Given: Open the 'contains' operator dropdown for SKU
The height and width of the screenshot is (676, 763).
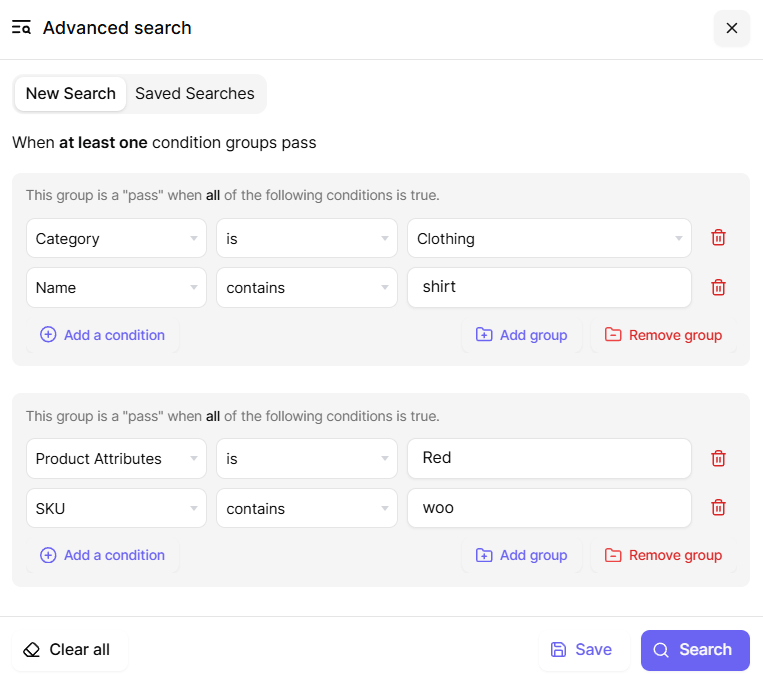Looking at the screenshot, I should point(307,508).
